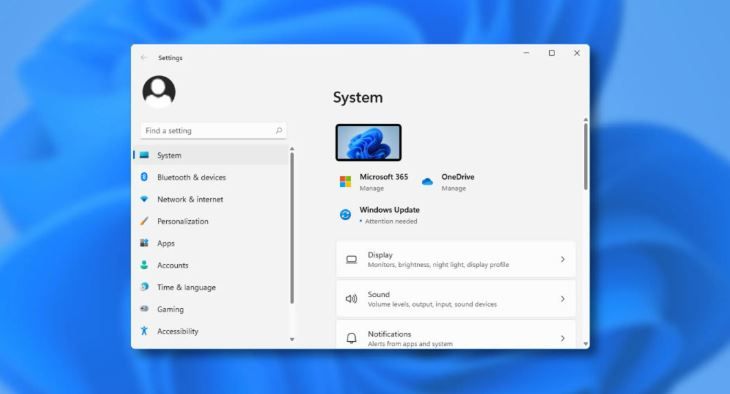Click the Network wifi icon in sidebar
This screenshot has height=394, width=730.
tap(144, 199)
